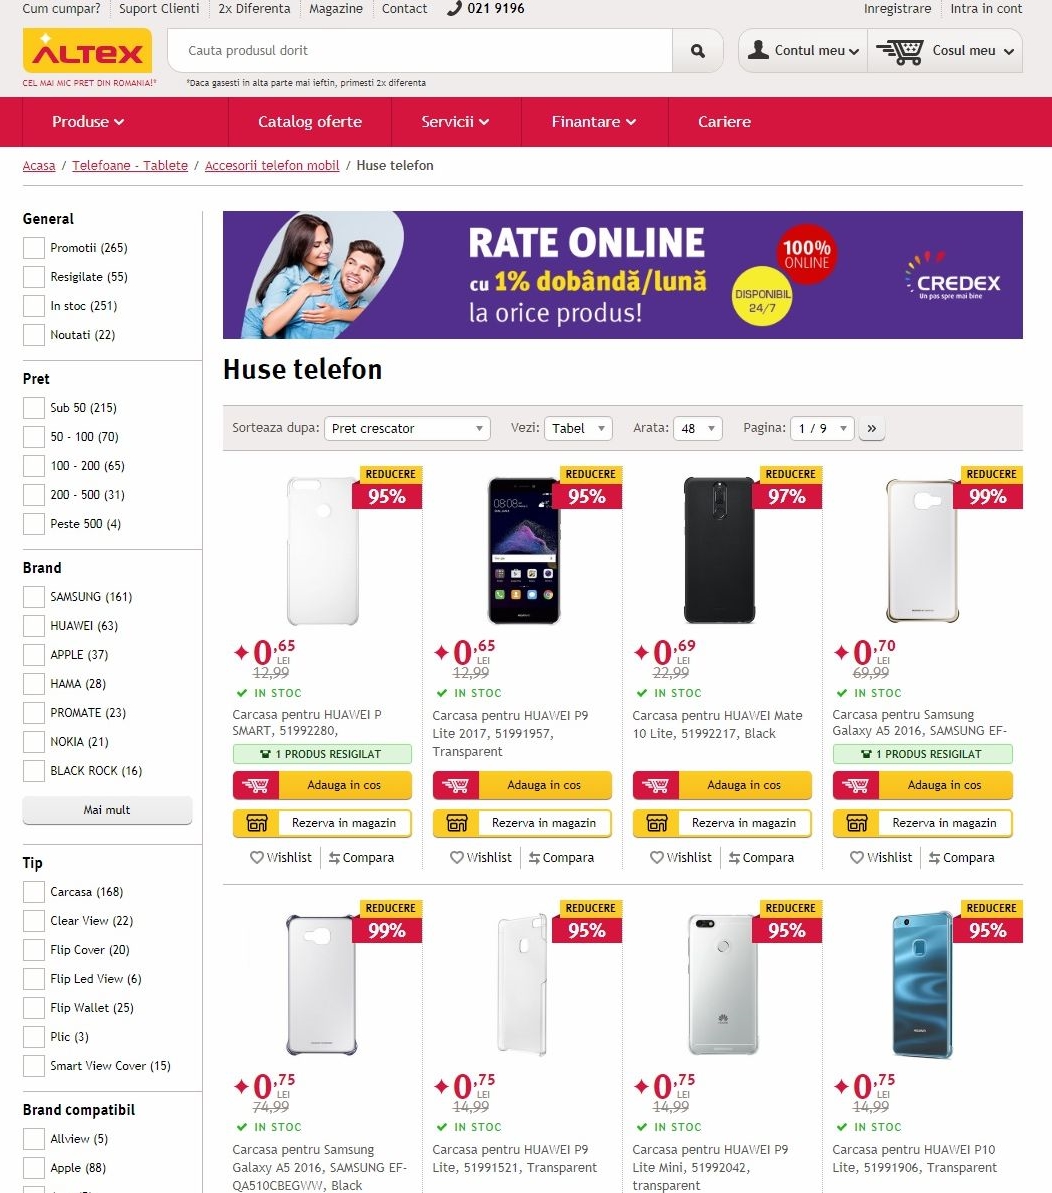Viewport: 1052px width, 1193px height.
Task: Click the Altex logo
Action: tap(87, 51)
